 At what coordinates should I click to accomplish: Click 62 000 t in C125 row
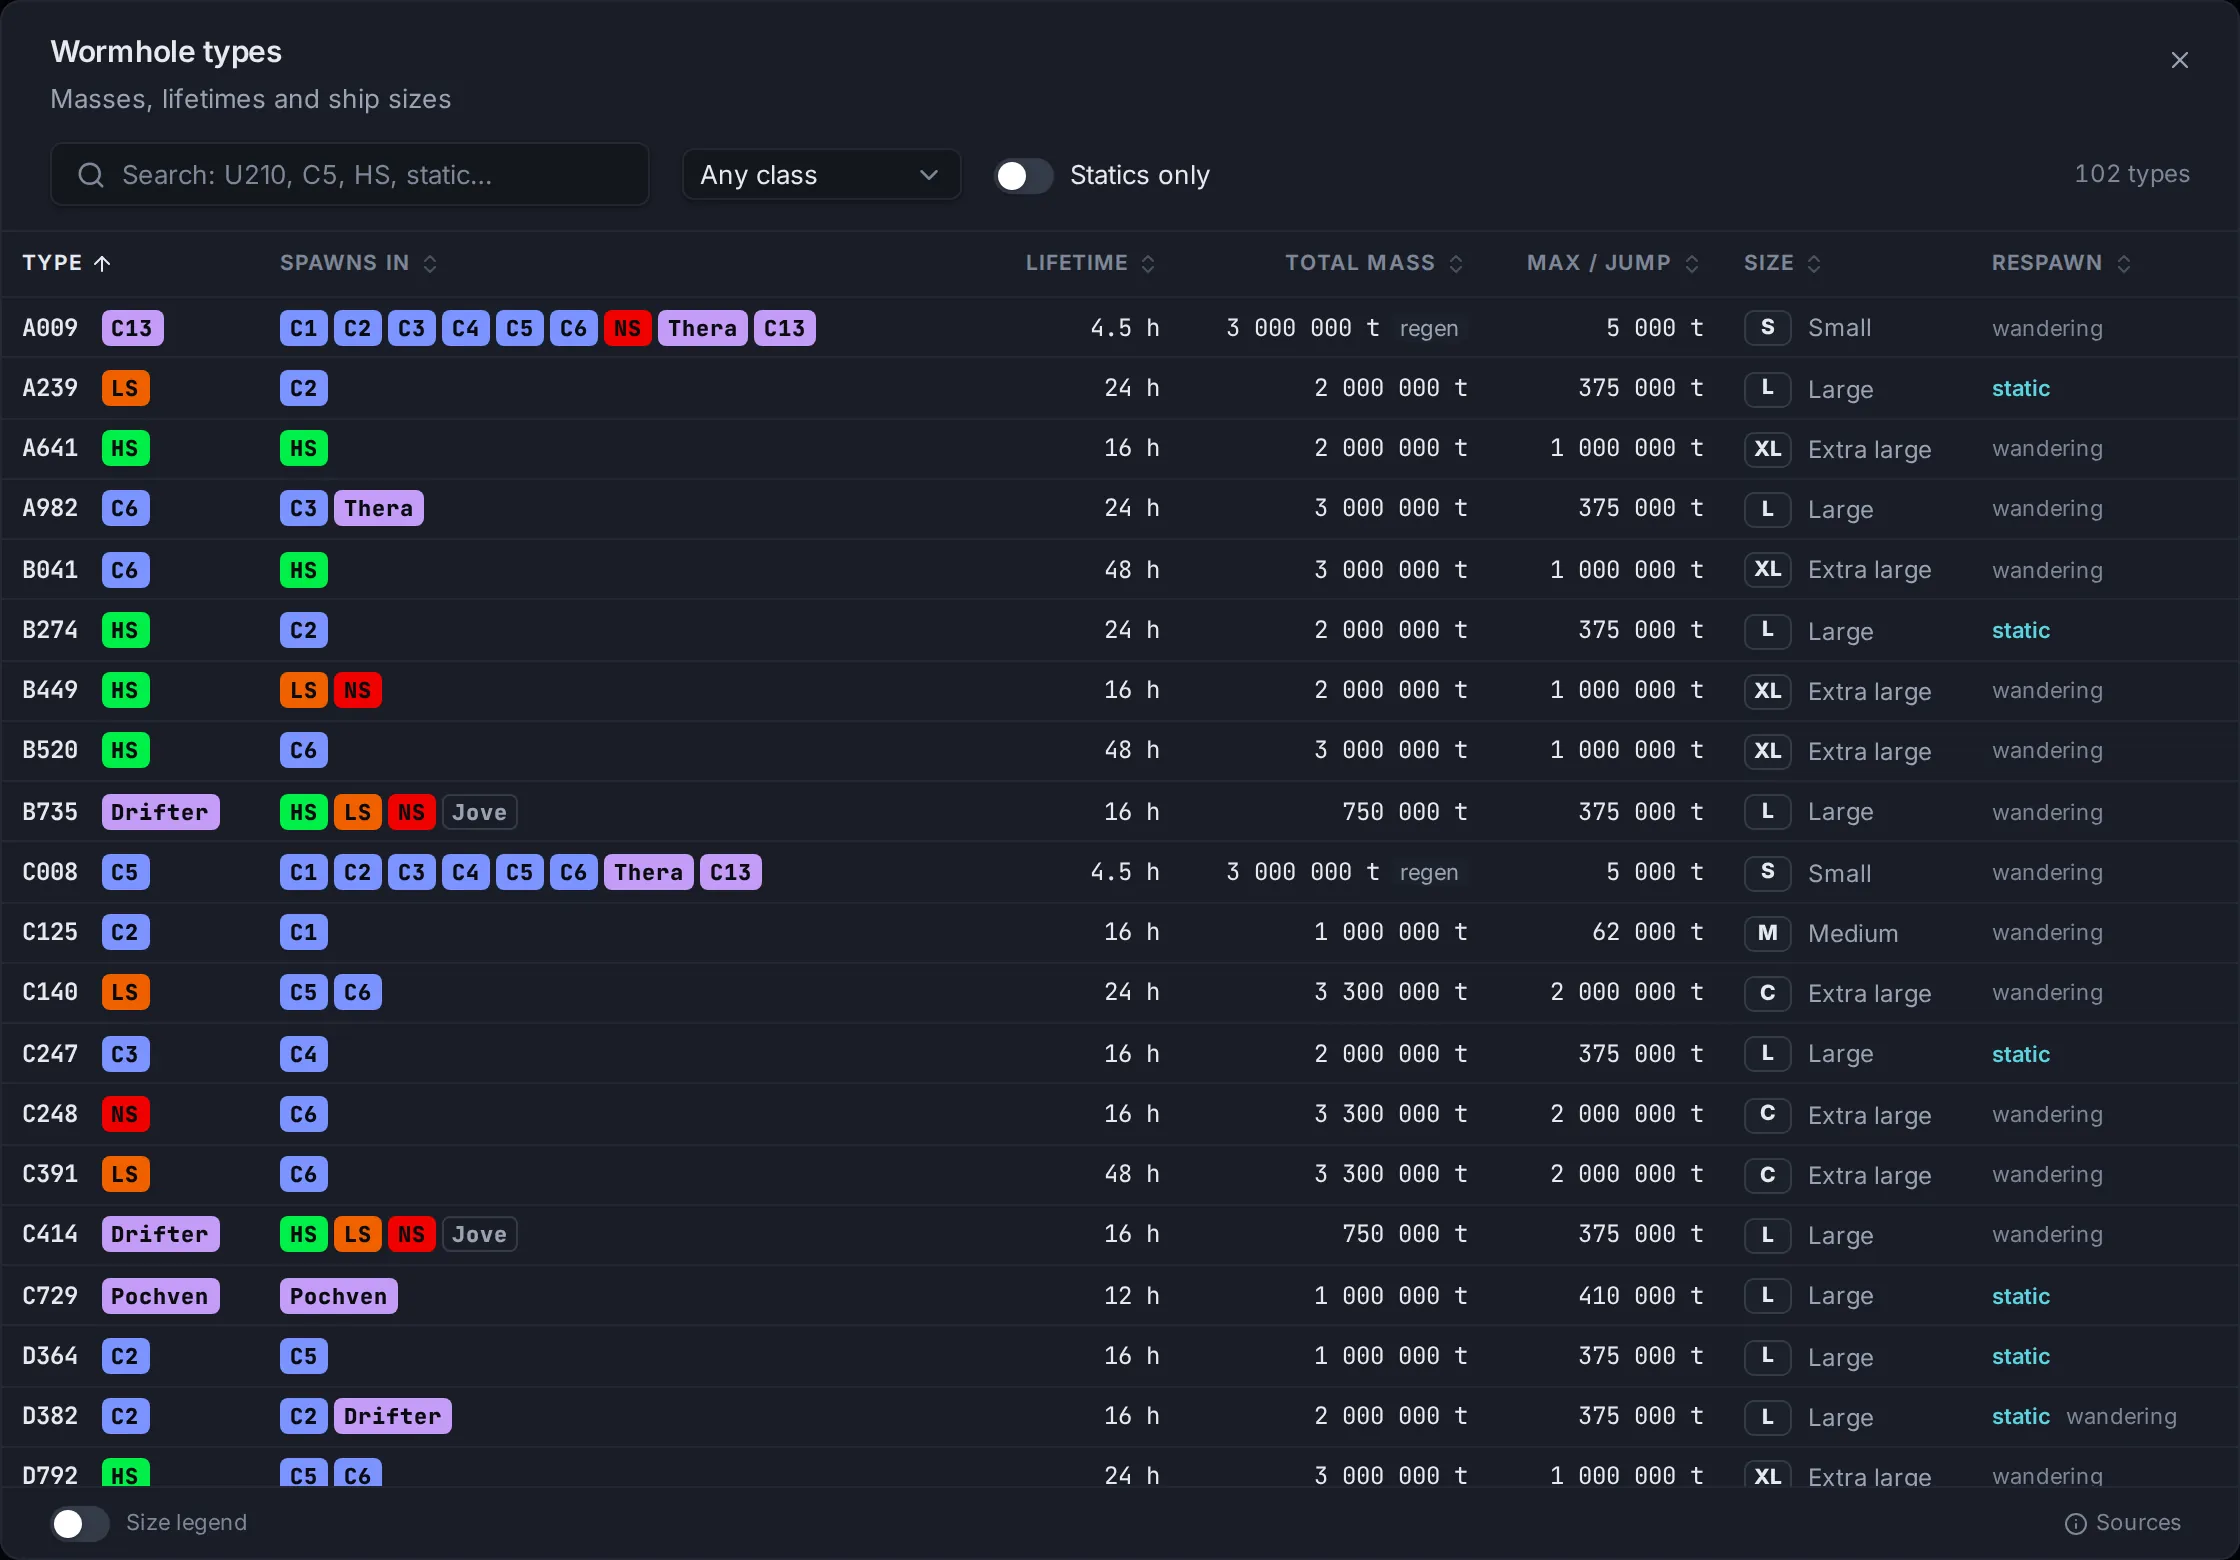coord(1647,932)
